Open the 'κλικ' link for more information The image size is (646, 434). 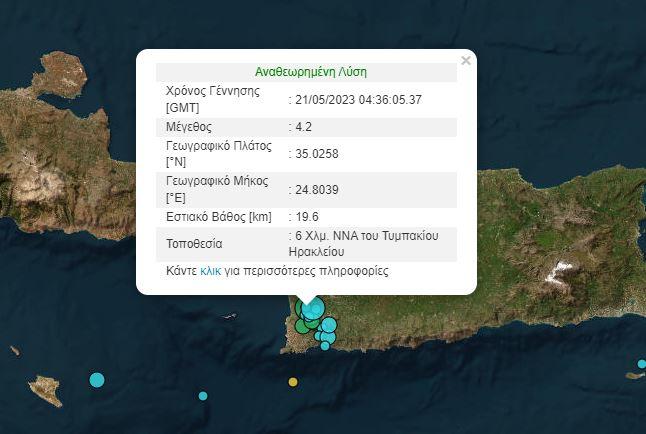(210, 271)
